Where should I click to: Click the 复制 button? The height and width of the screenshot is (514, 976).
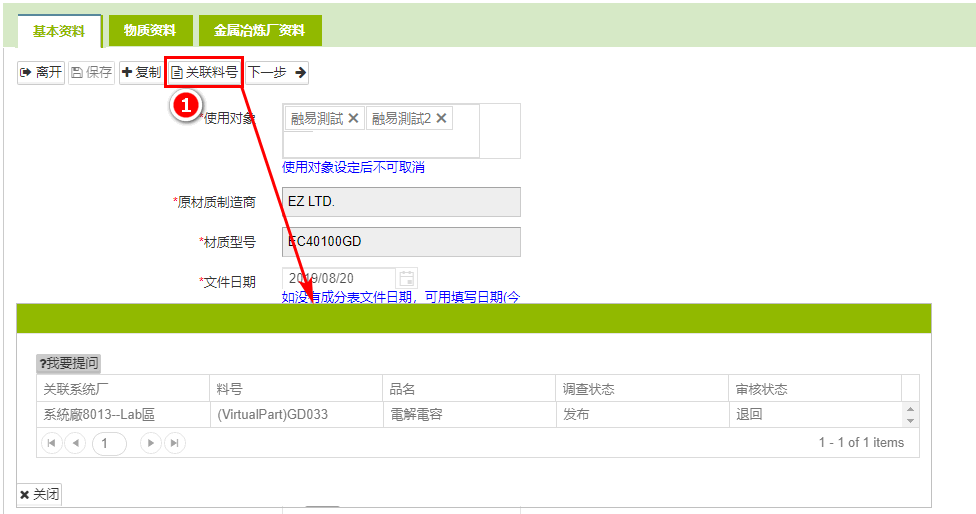(x=141, y=72)
